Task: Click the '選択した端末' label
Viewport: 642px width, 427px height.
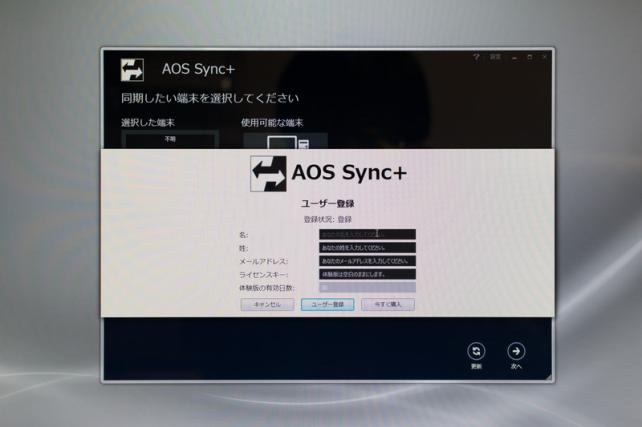Action: click(148, 122)
